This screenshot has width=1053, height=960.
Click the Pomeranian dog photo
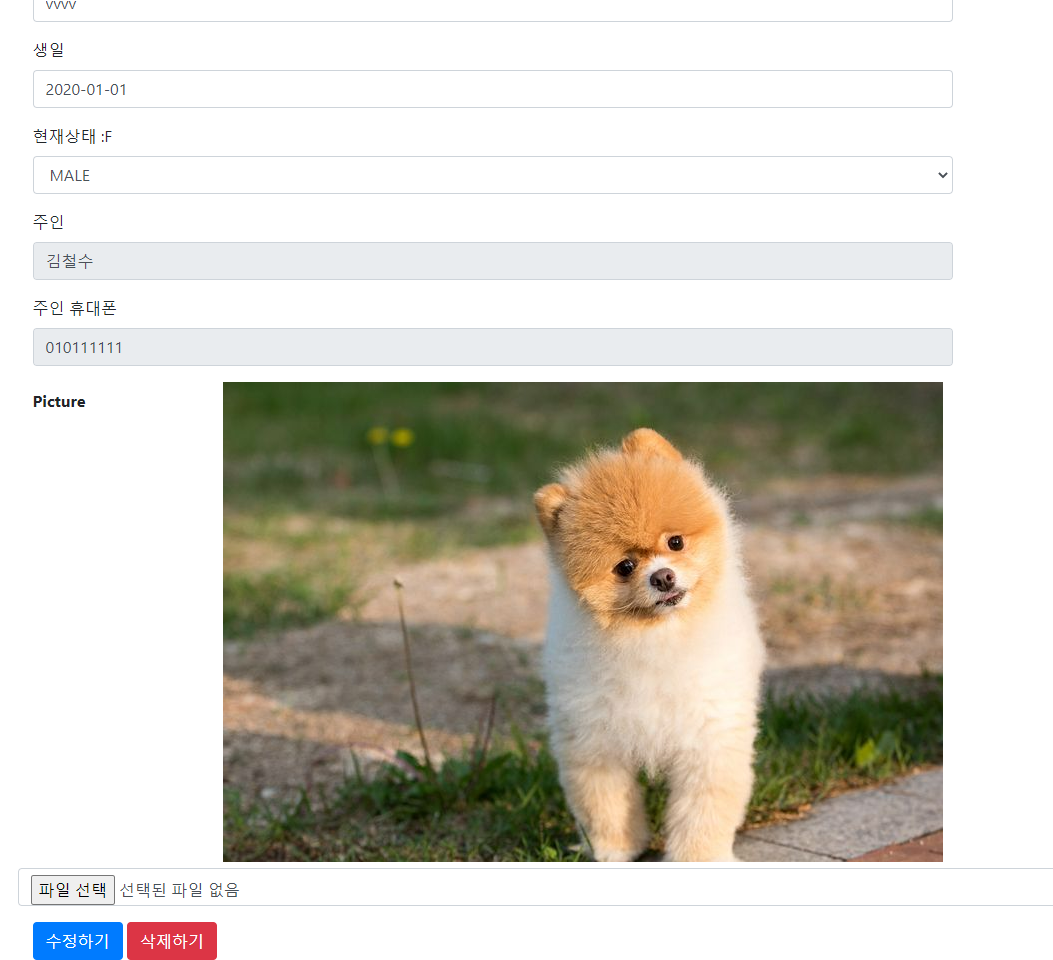[582, 620]
